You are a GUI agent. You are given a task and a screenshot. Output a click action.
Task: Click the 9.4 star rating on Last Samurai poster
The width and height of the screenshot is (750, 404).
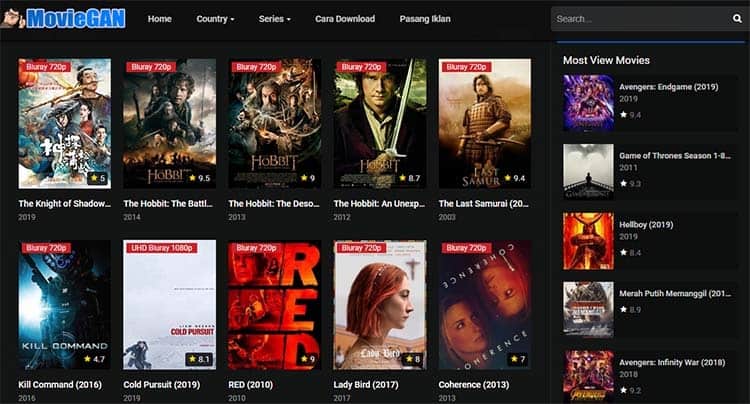(x=515, y=178)
